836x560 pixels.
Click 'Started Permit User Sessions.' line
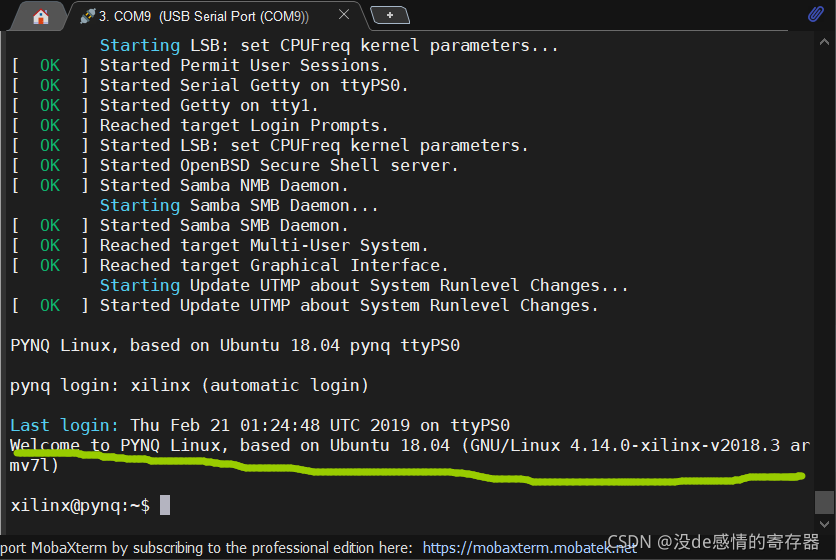point(200,66)
